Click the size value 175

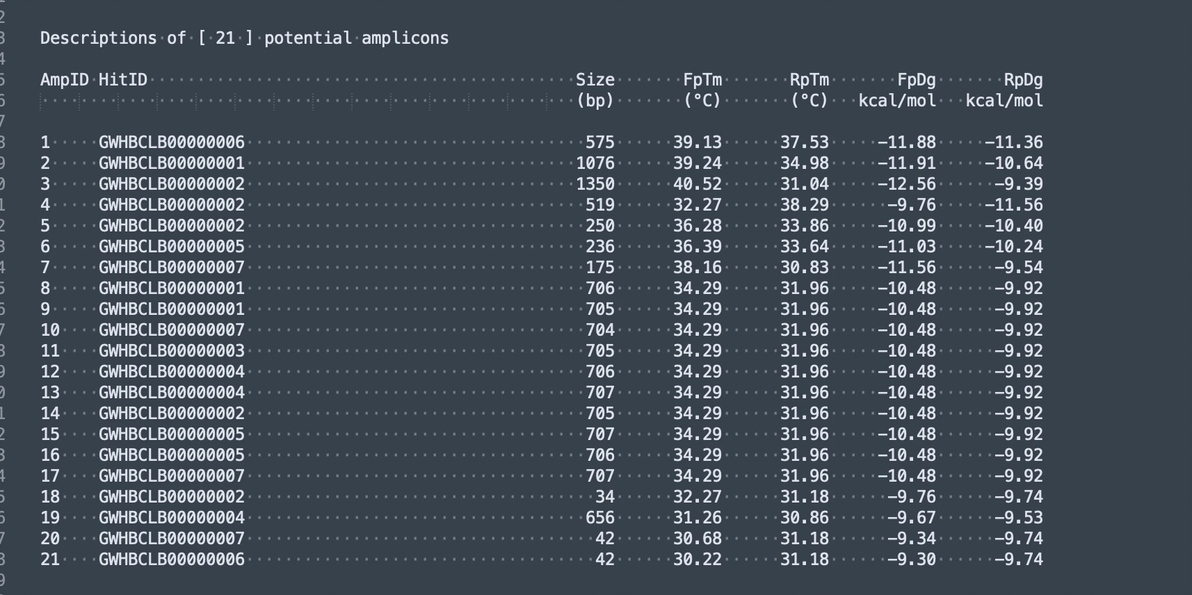(x=600, y=267)
